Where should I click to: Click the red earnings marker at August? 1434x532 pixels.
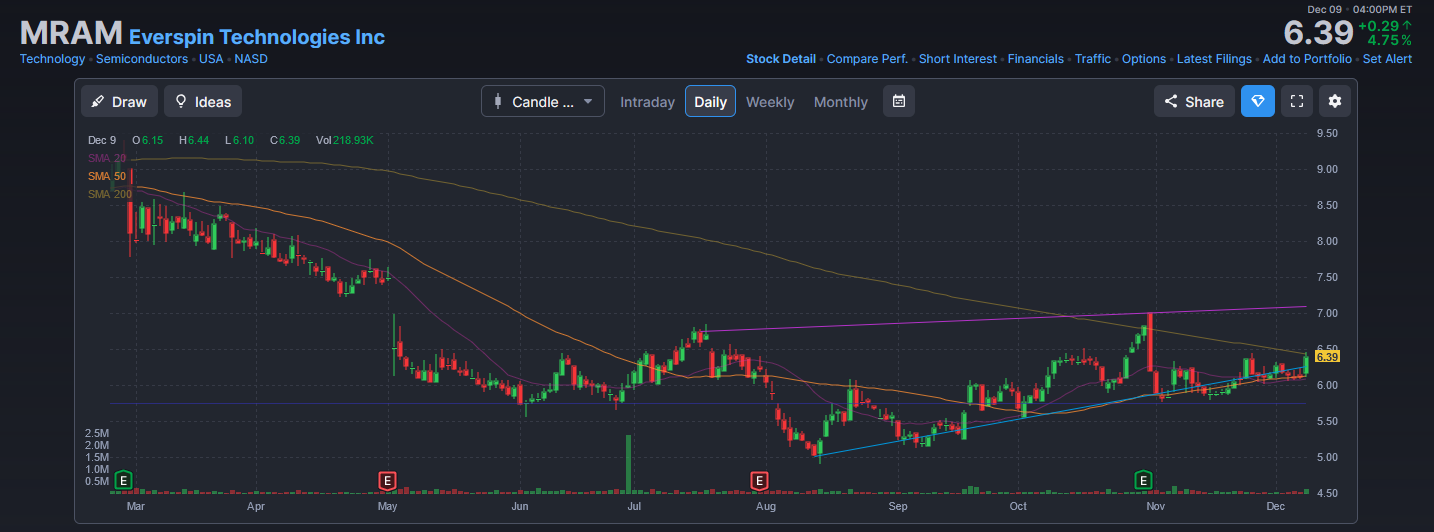point(759,481)
